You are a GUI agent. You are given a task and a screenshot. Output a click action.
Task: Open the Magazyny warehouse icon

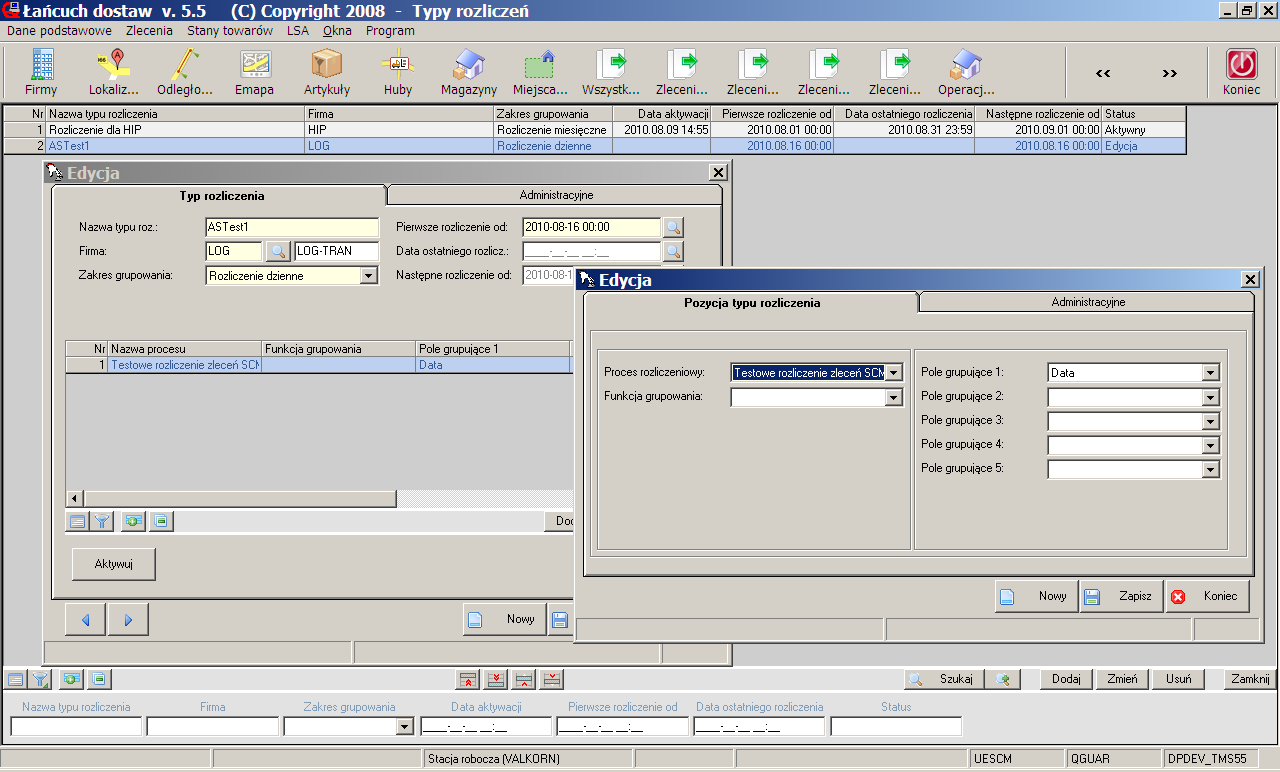point(469,73)
